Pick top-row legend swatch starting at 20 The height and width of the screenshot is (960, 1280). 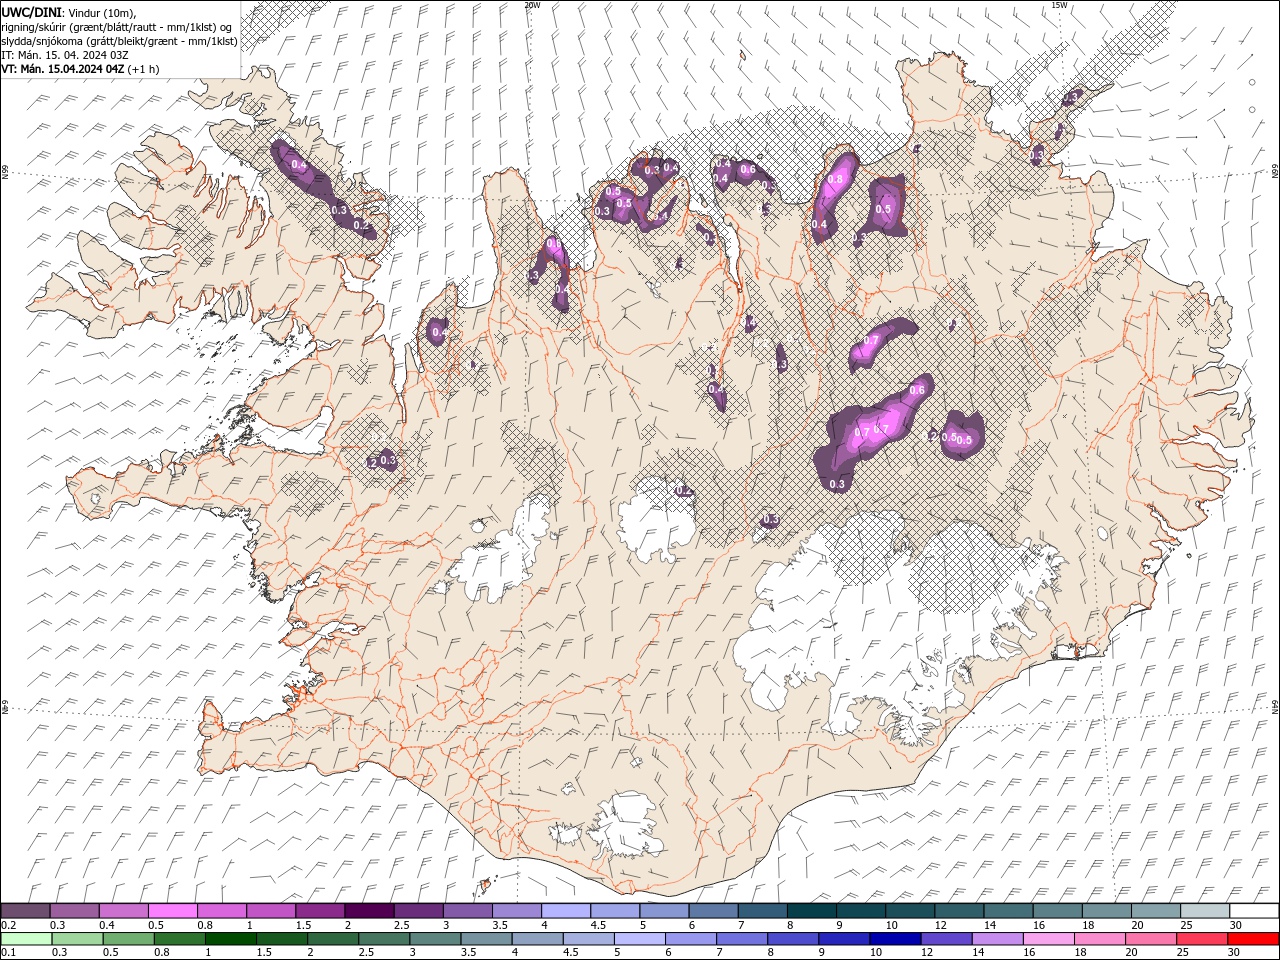[x=1157, y=911]
